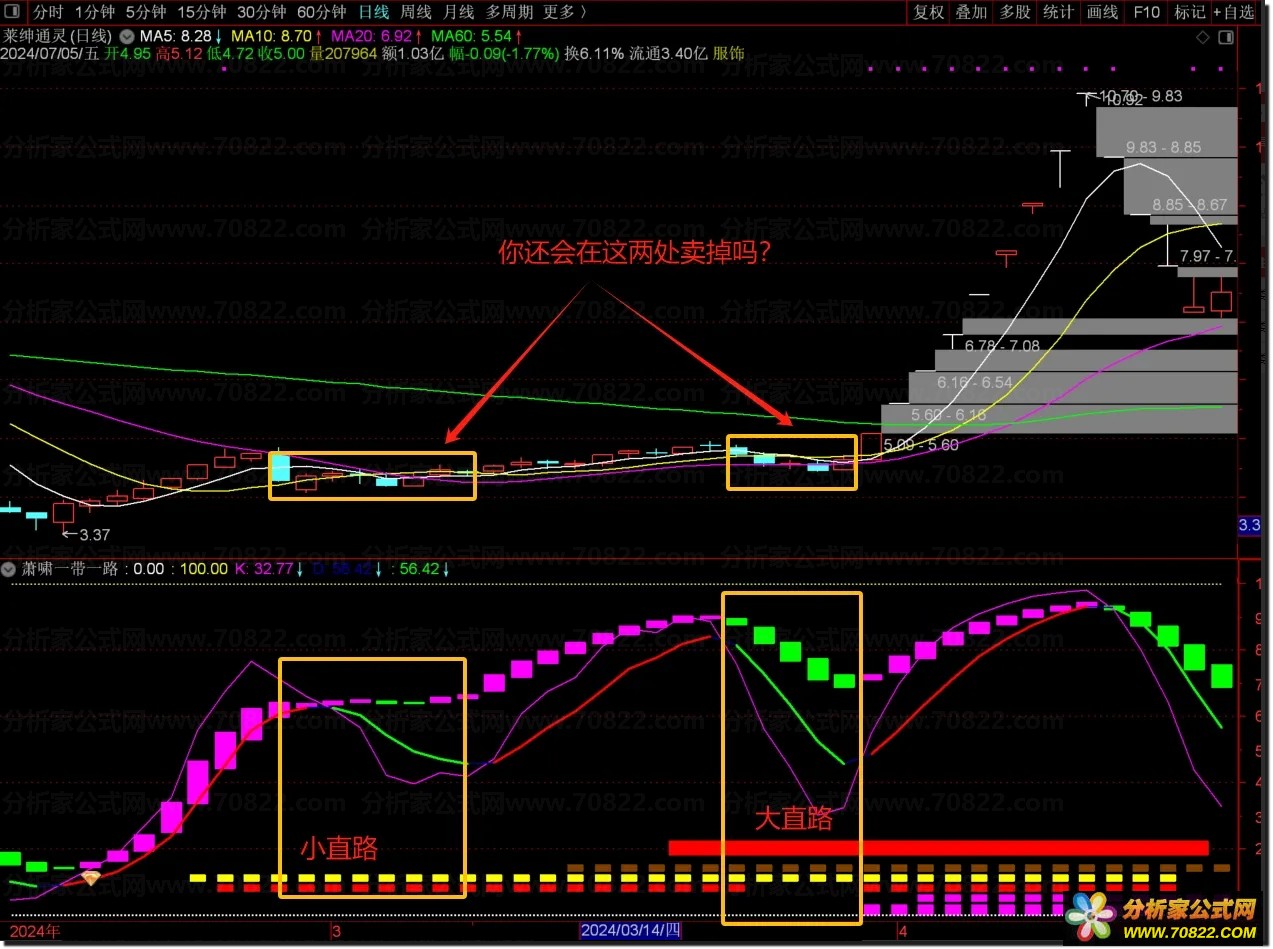The width and height of the screenshot is (1273, 949).
Task: Click the 6.16 - 6.54 gap zone label
Action: click(x=975, y=382)
